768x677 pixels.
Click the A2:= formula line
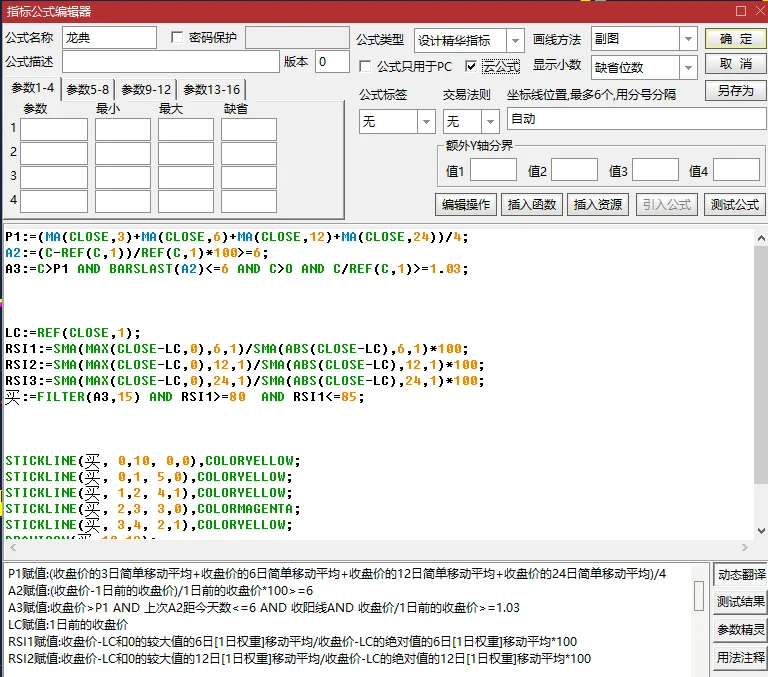(137, 253)
